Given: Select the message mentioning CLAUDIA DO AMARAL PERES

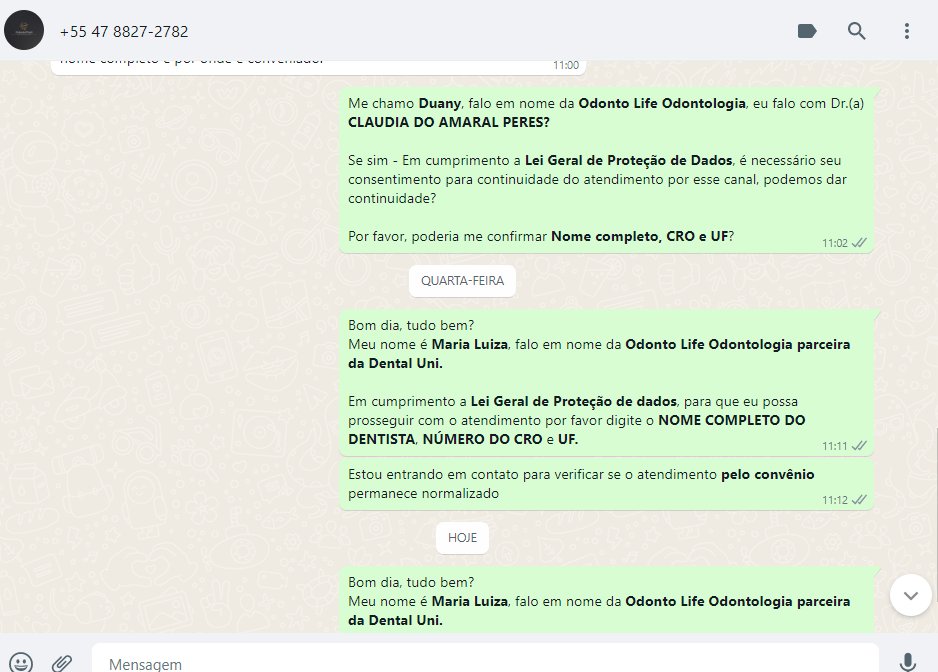Looking at the screenshot, I should (x=607, y=170).
